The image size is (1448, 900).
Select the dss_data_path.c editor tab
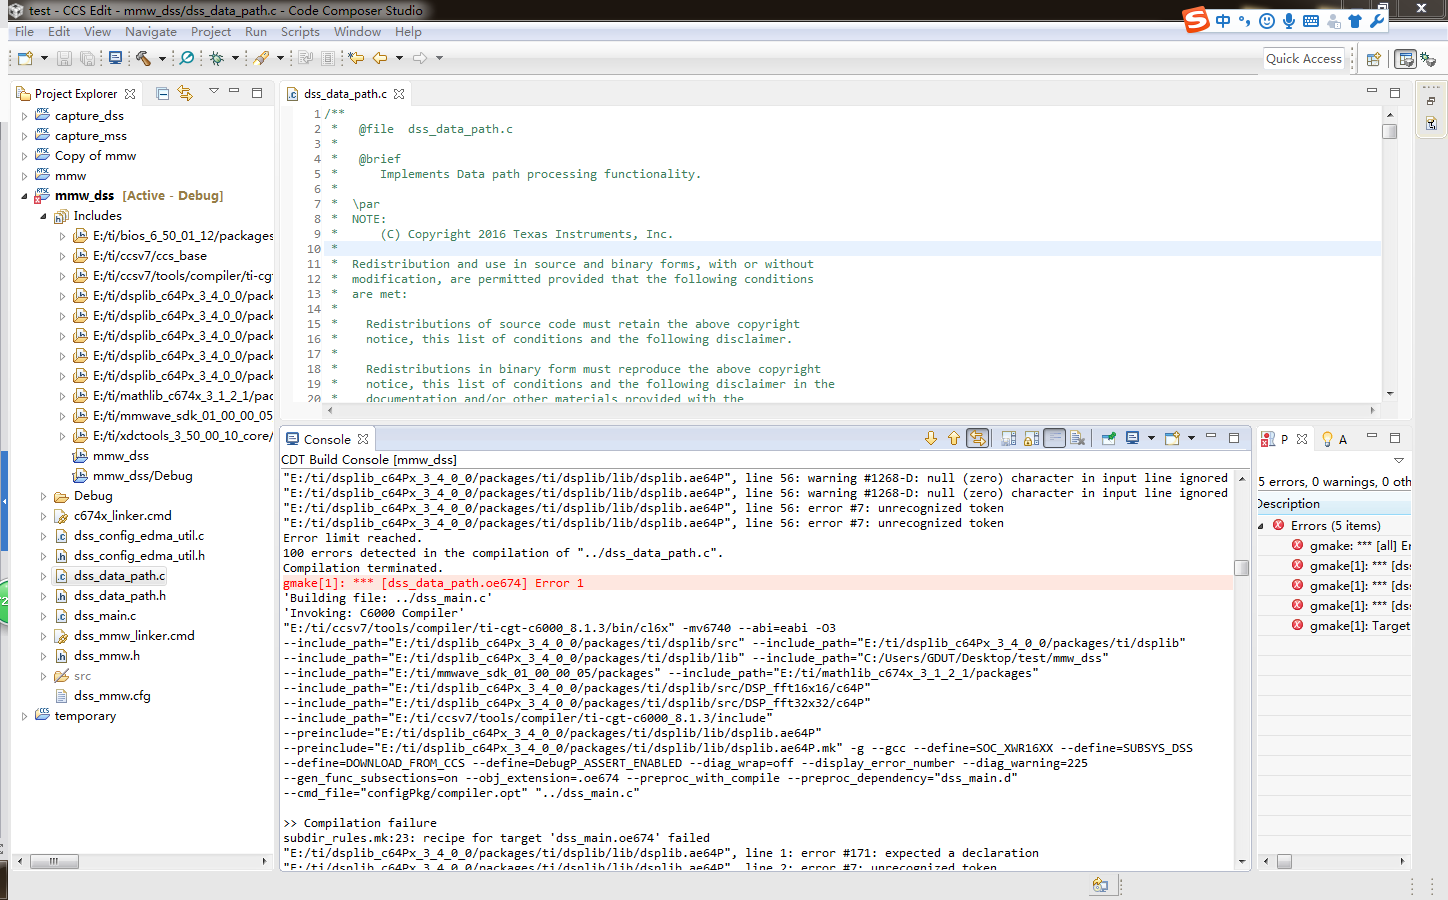[345, 94]
